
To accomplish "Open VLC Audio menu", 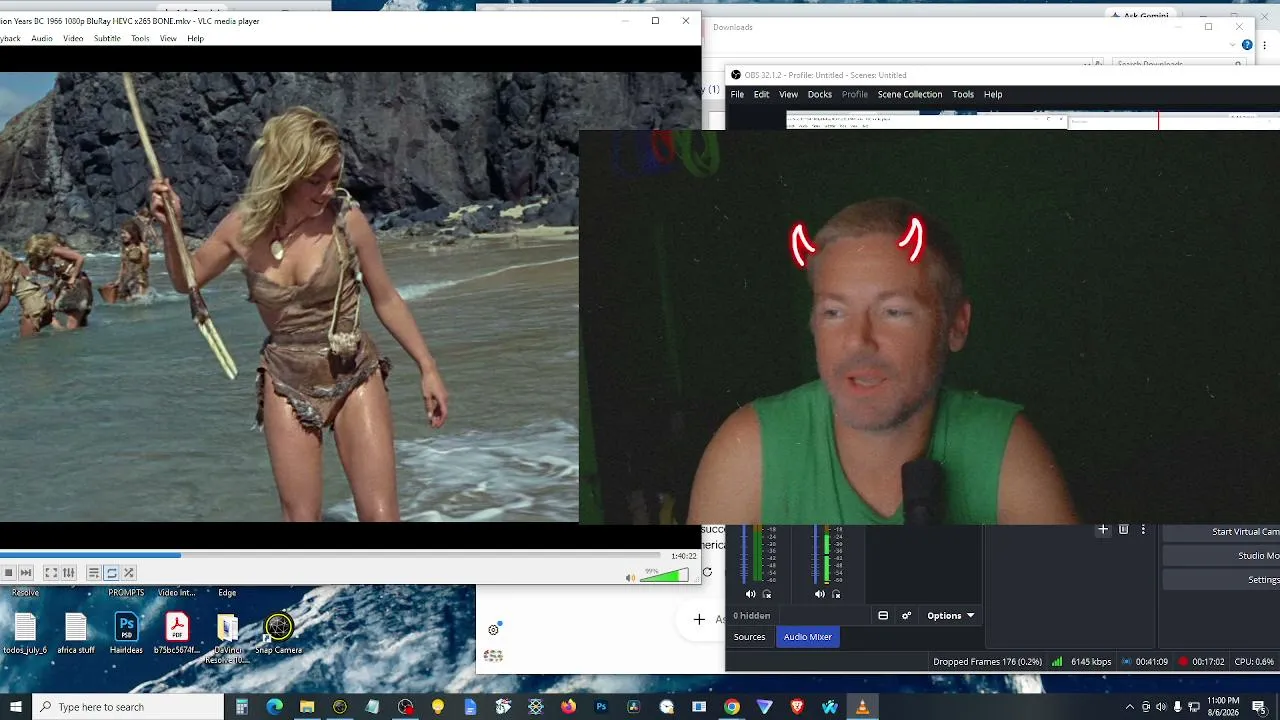I will (42, 39).
